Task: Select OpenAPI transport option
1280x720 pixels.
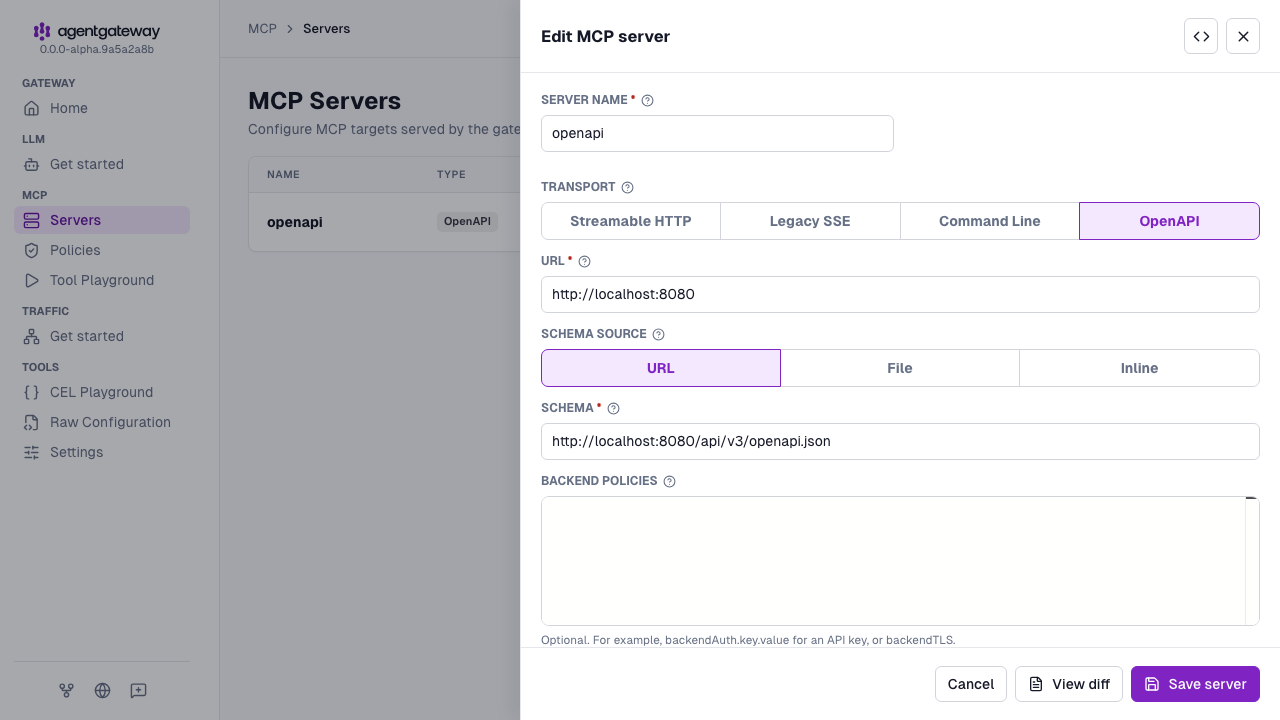Action: (x=1169, y=221)
